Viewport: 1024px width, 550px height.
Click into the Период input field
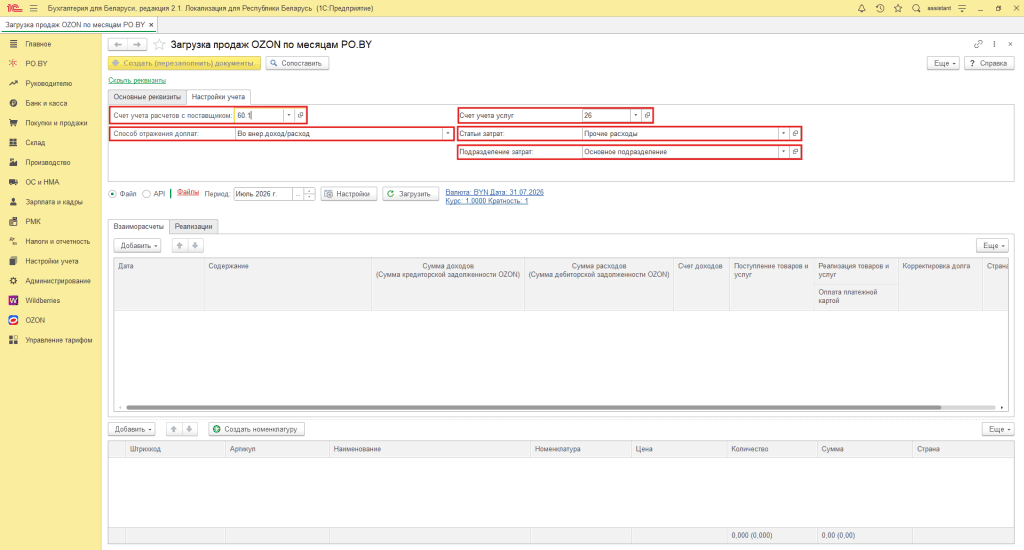tap(263, 194)
